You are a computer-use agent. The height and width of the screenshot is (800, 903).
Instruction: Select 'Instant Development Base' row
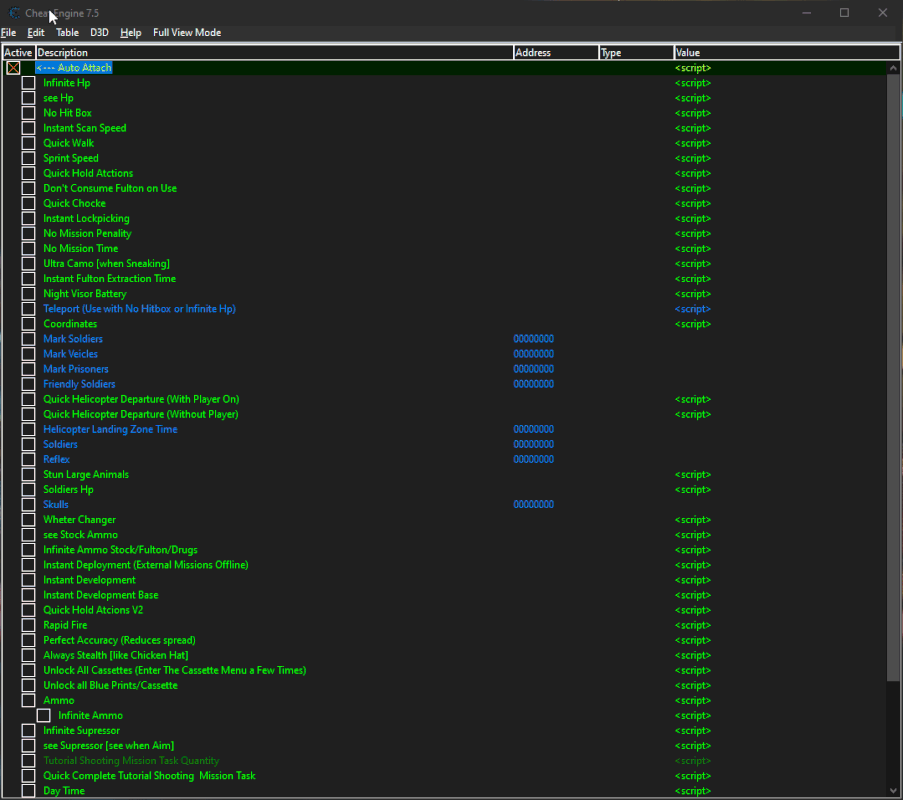pos(101,595)
